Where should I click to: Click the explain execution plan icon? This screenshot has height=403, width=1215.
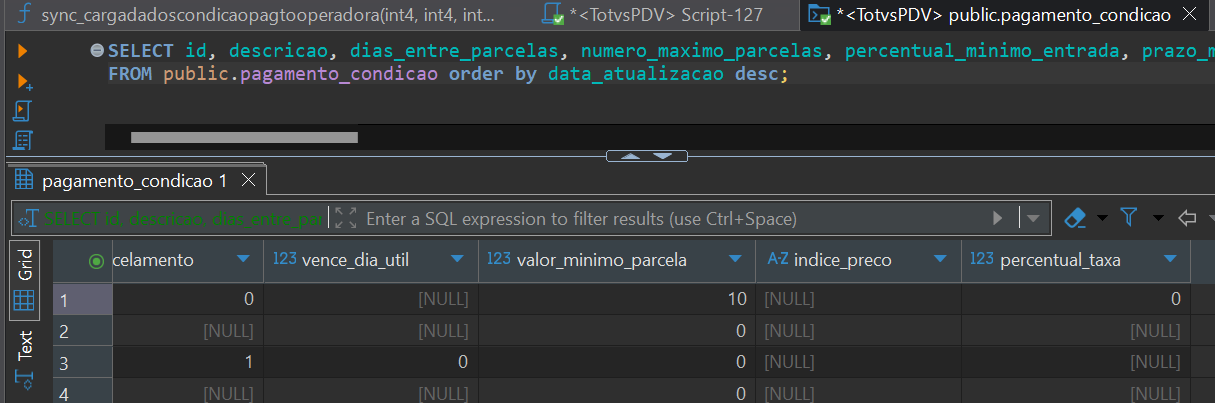click(23, 139)
